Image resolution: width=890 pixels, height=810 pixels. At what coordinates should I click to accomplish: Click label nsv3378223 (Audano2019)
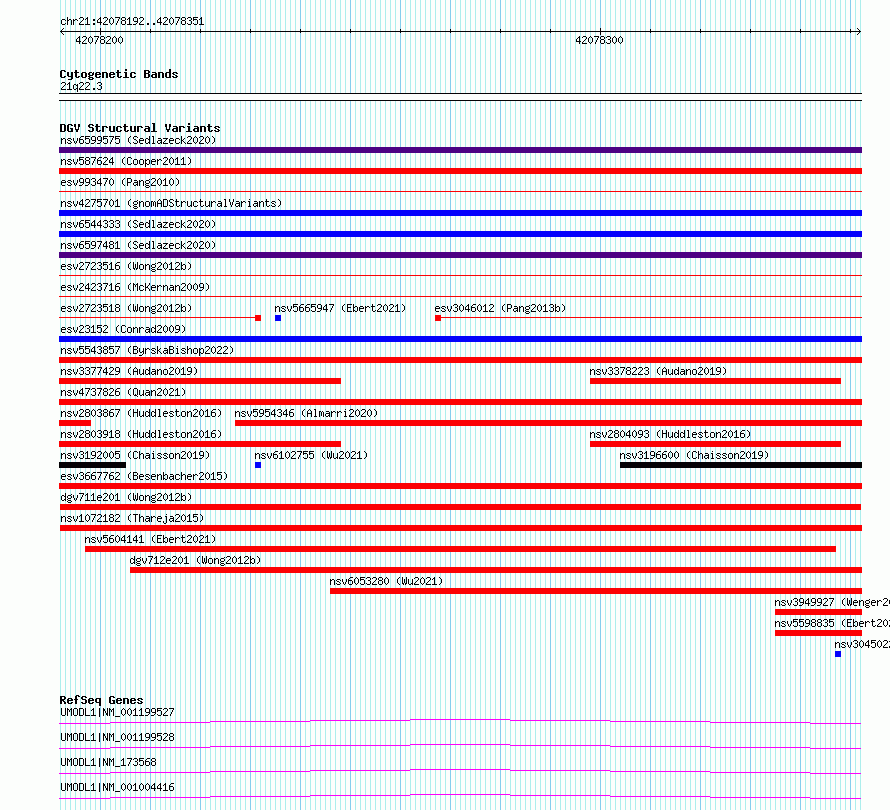click(x=658, y=371)
